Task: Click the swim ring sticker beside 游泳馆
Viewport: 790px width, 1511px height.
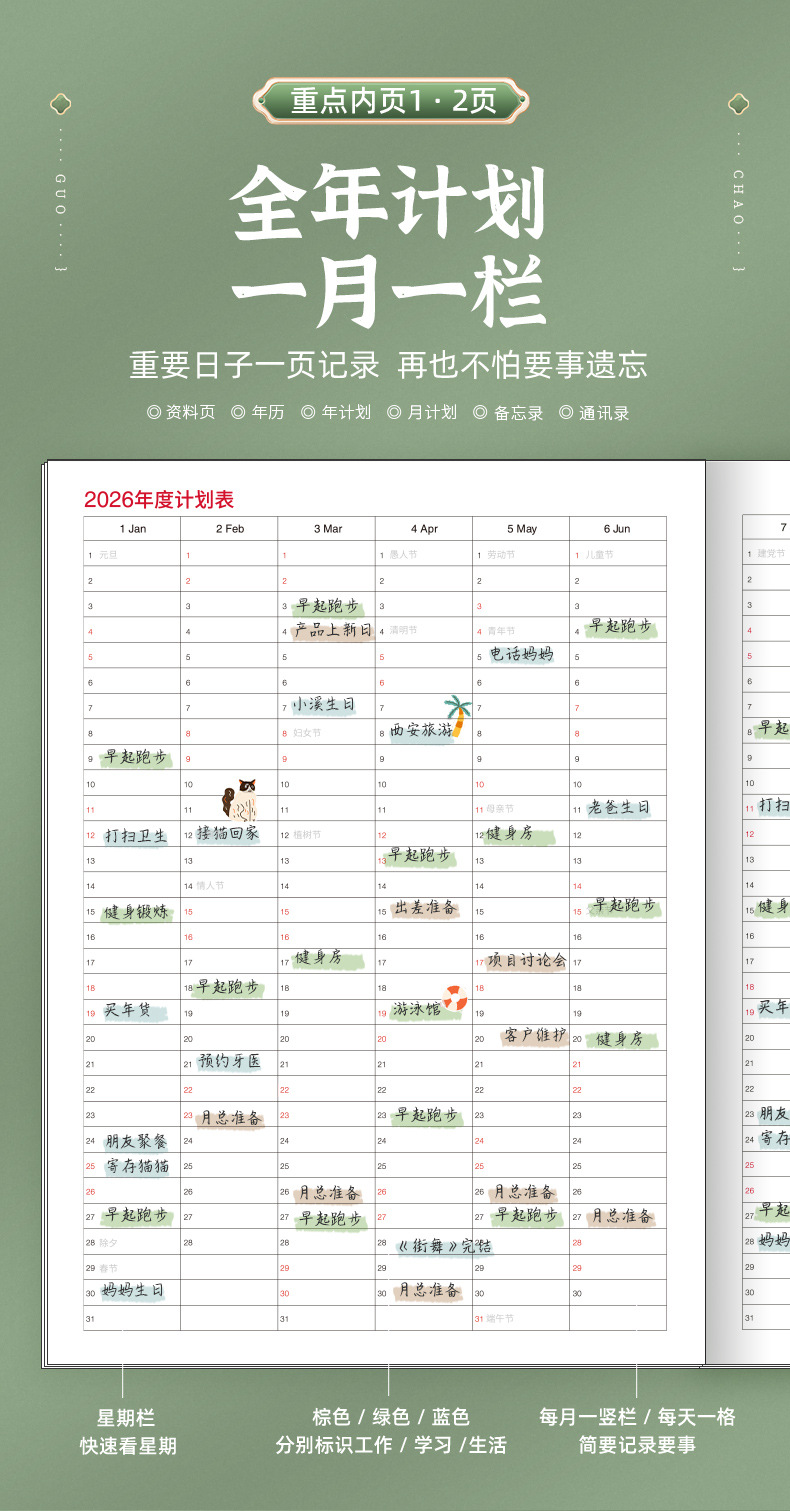Action: click(x=456, y=998)
